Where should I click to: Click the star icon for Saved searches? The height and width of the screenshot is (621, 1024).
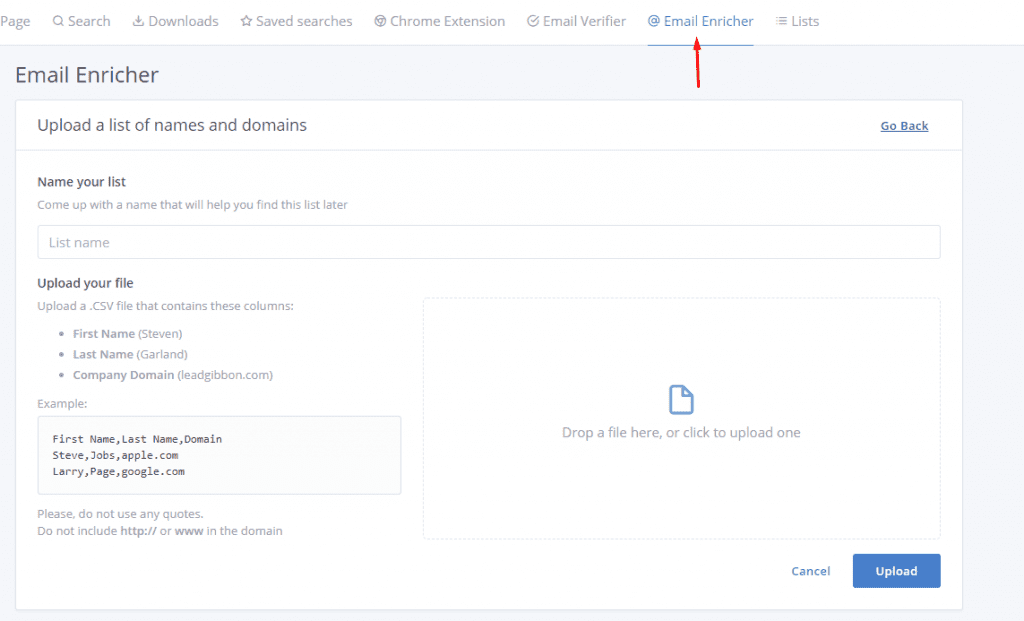pos(246,21)
